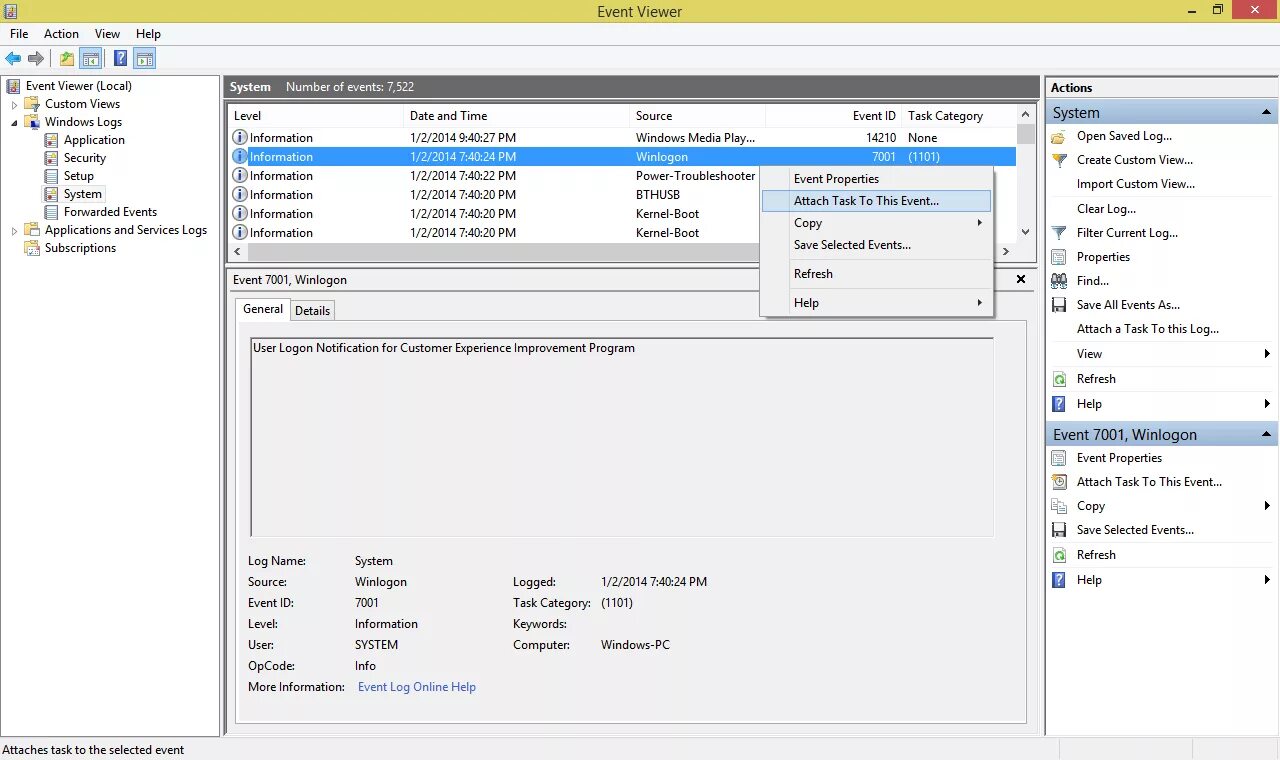Click Import Custom View in Actions

coord(1135,184)
